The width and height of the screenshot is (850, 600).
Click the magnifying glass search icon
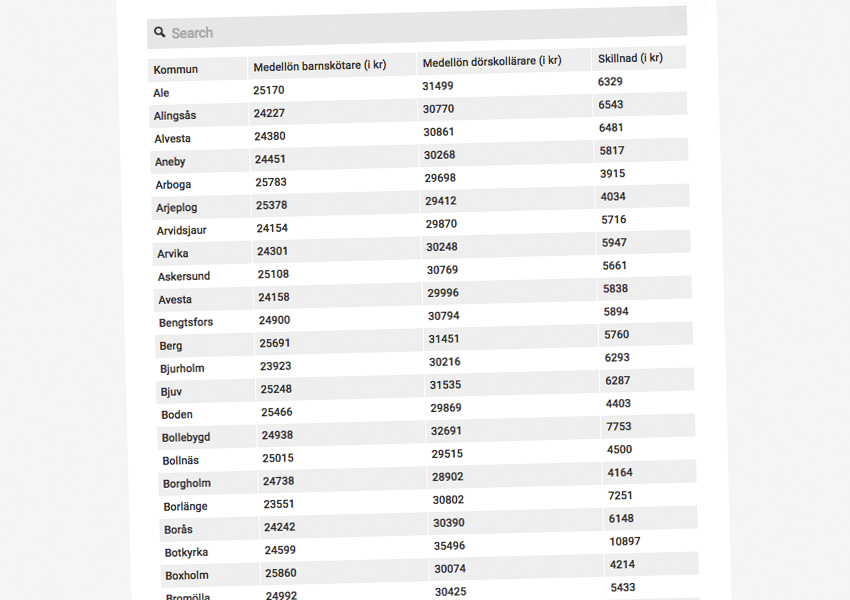pos(160,32)
